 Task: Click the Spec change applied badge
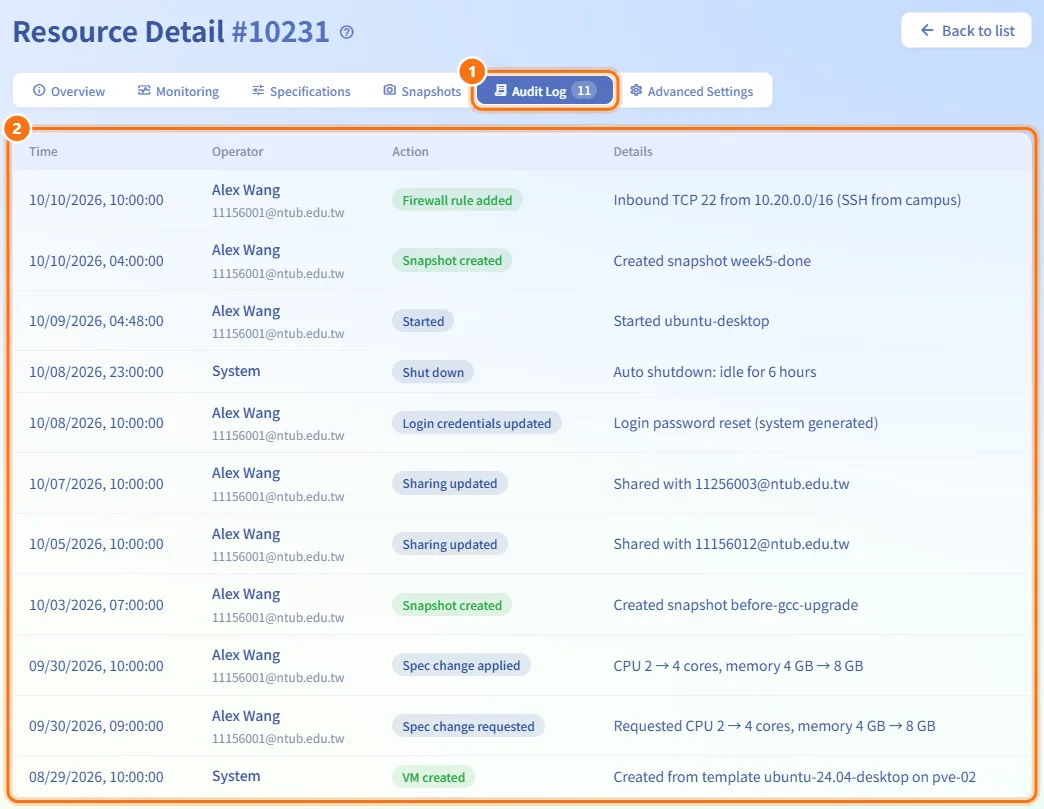pos(461,666)
